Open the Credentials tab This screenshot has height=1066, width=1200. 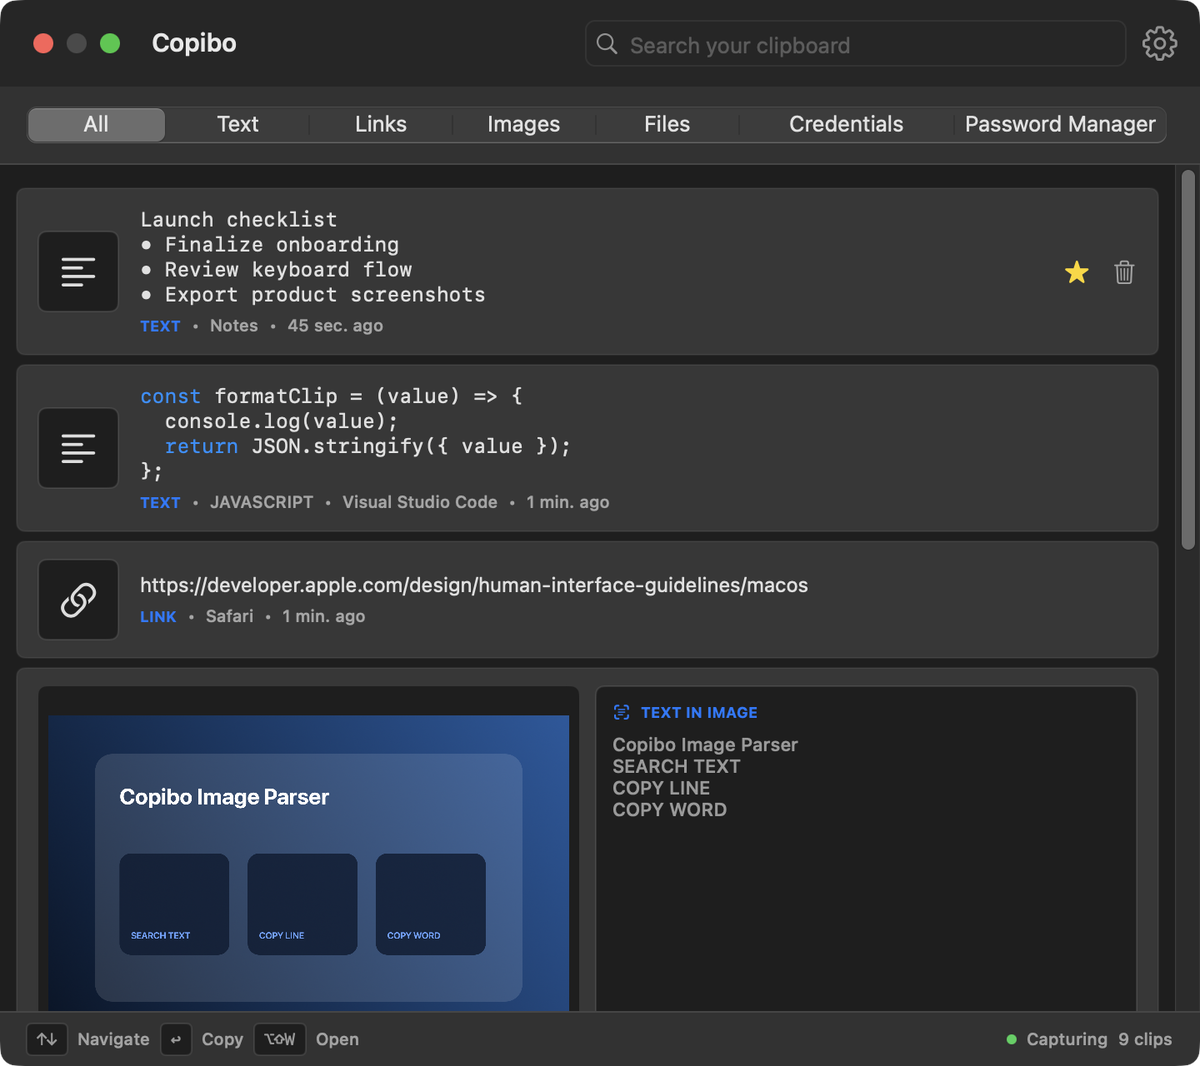[846, 124]
